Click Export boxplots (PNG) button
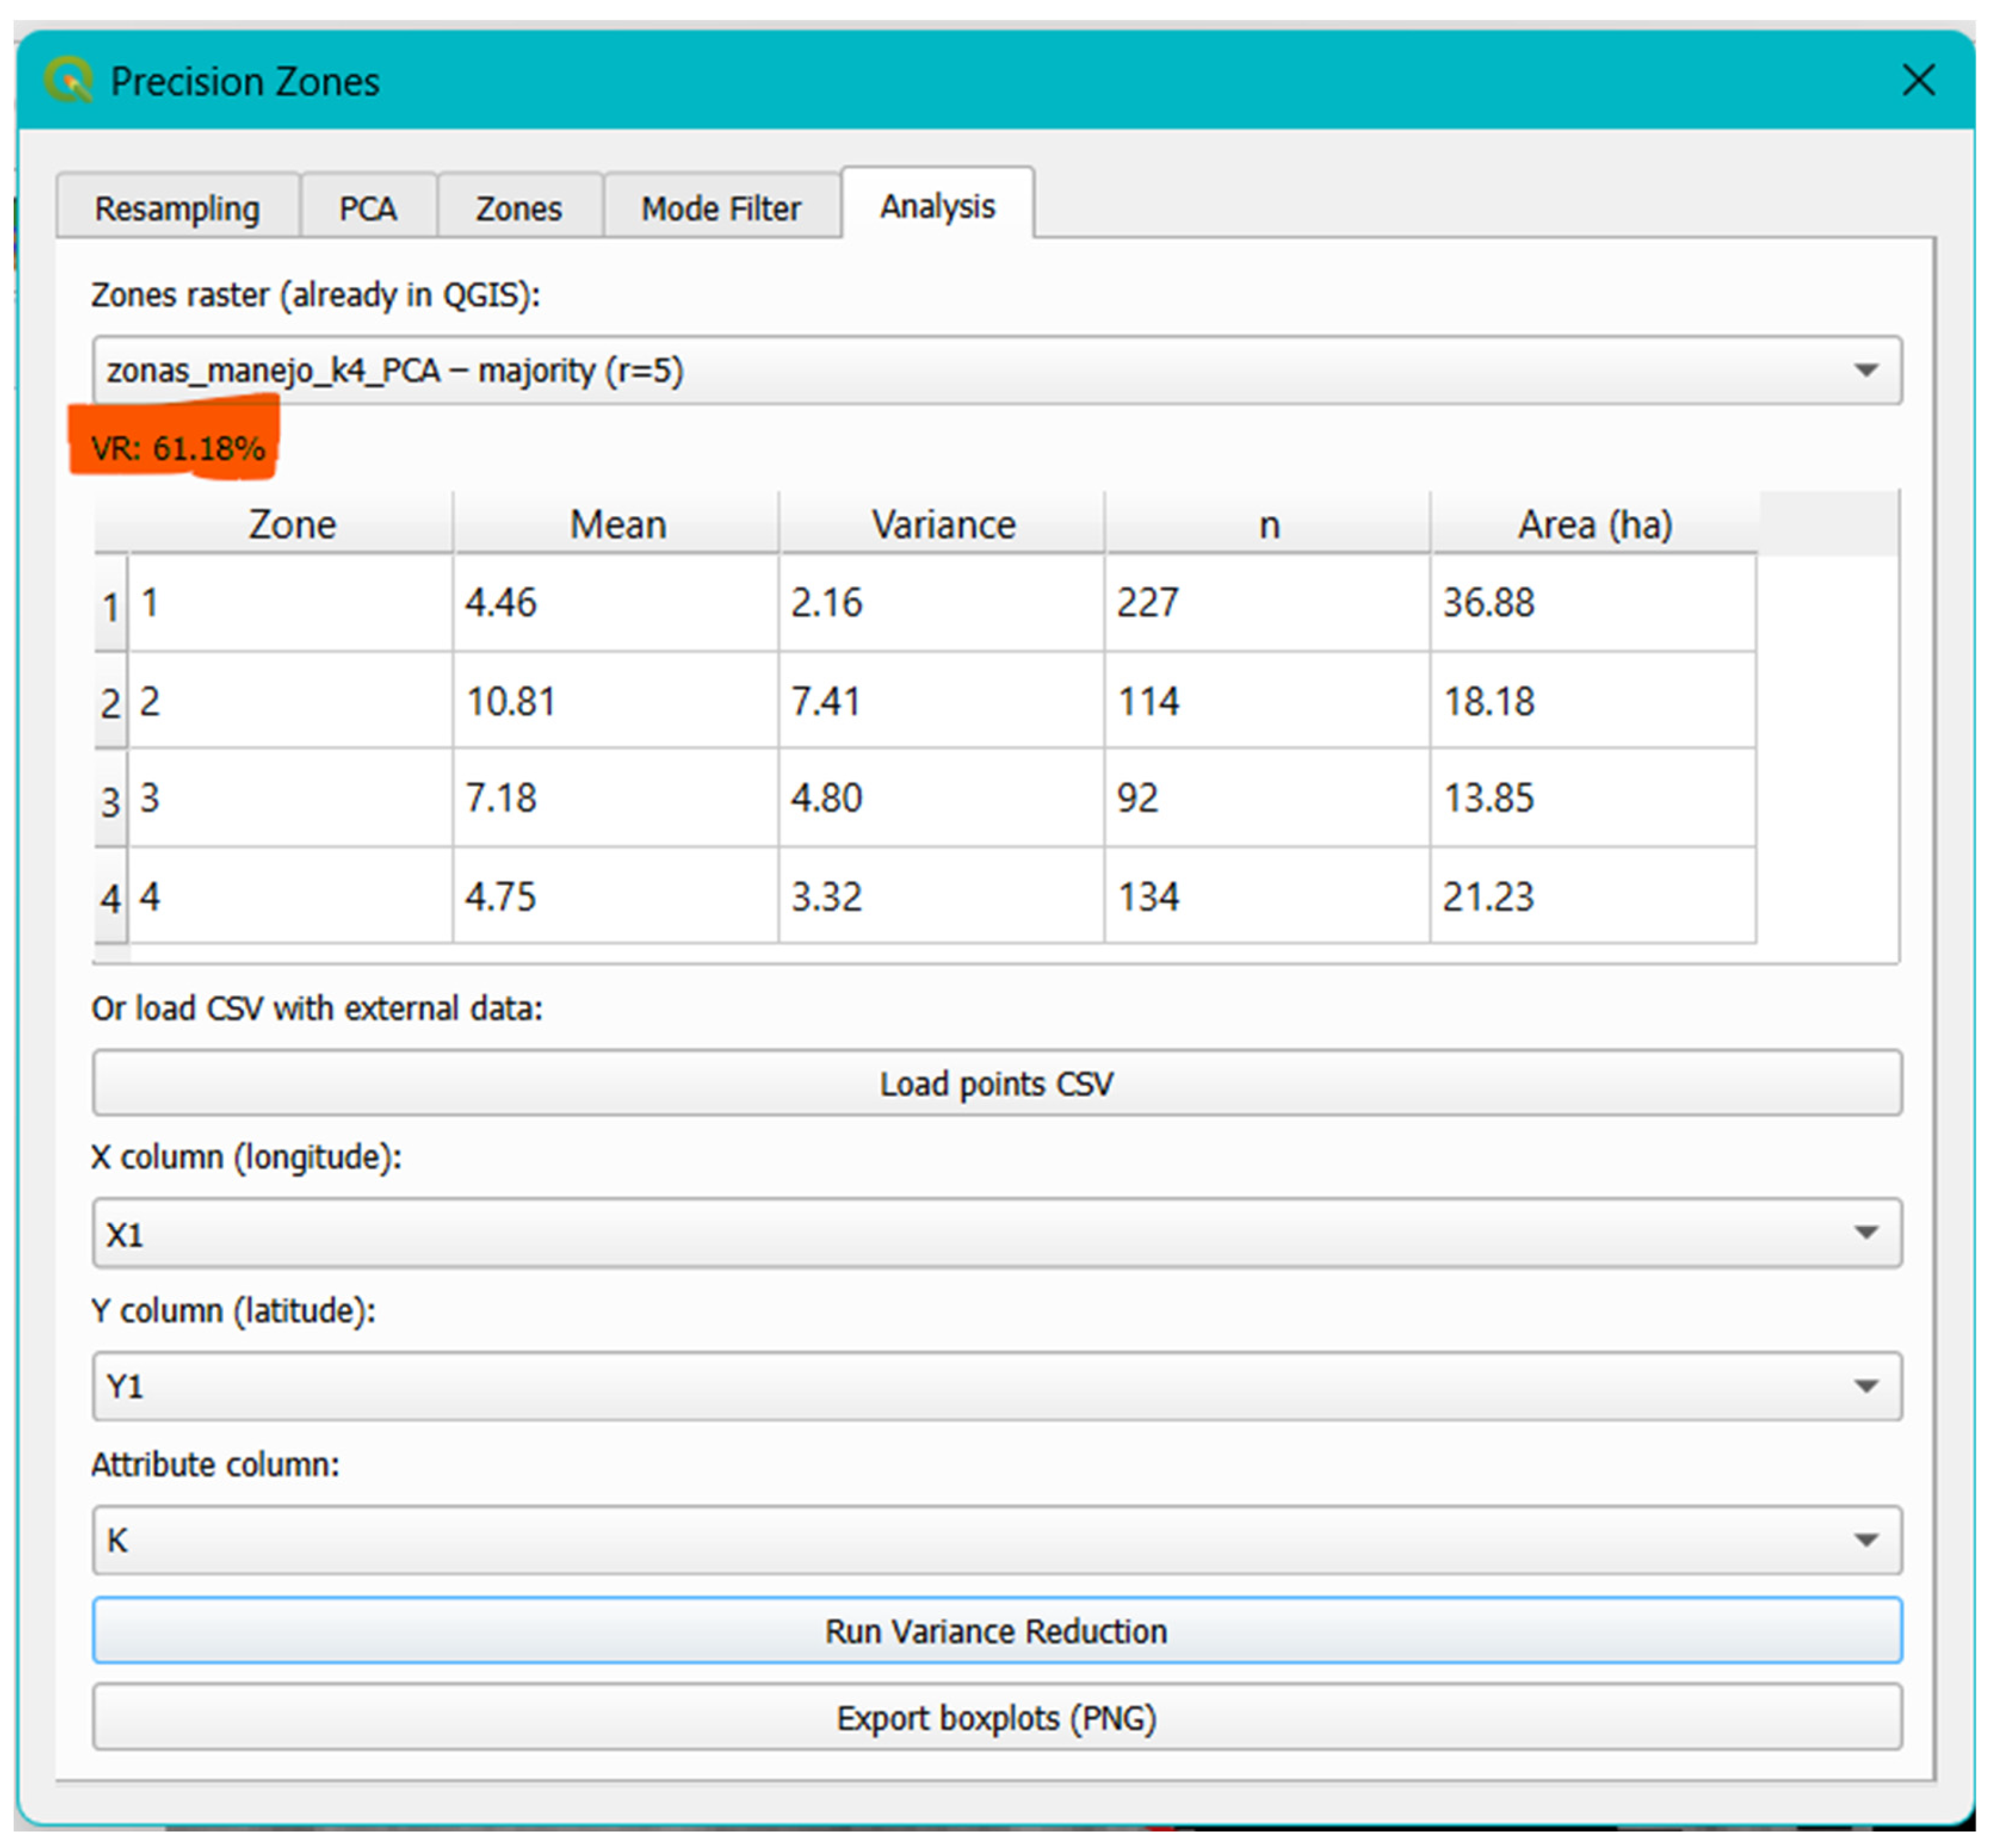Image resolution: width=1989 pixels, height=1848 pixels. click(x=996, y=1717)
